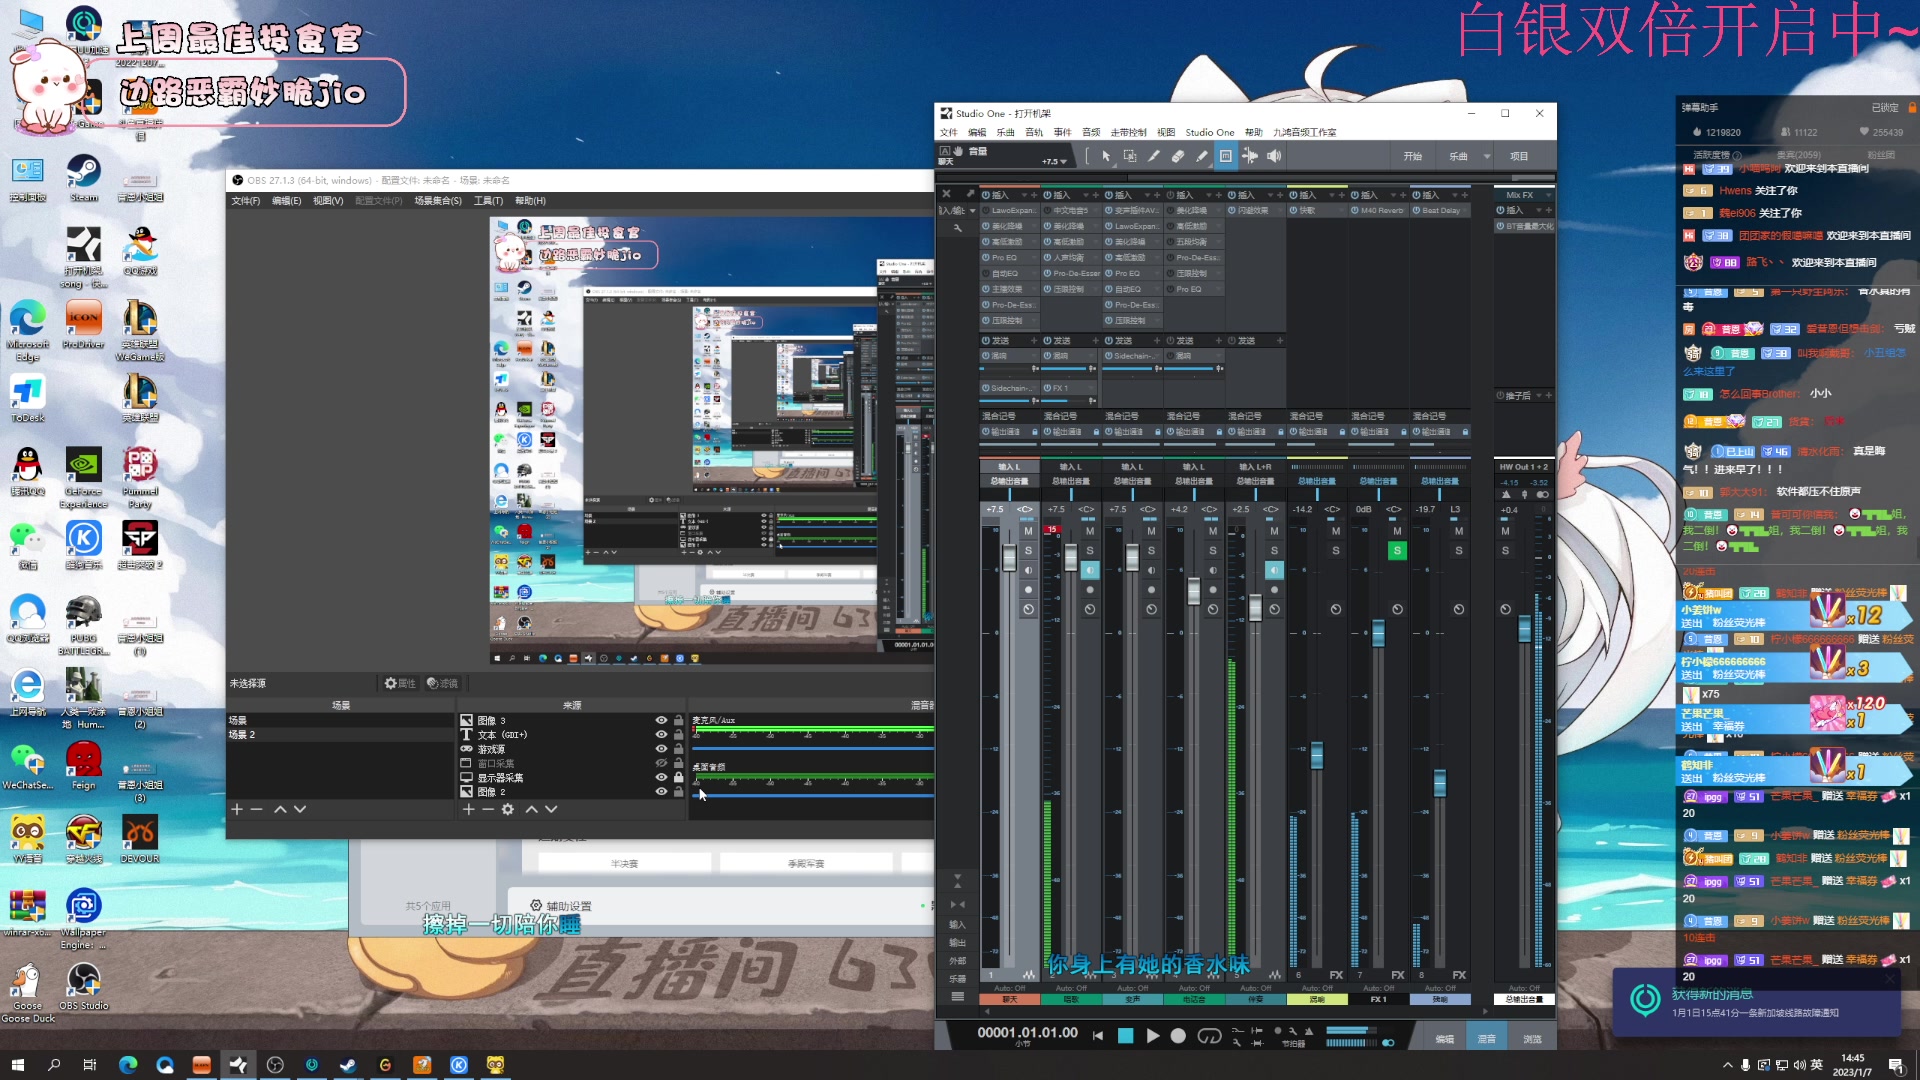
Task: Click the Record button in transport bar
Action: click(x=1178, y=1036)
